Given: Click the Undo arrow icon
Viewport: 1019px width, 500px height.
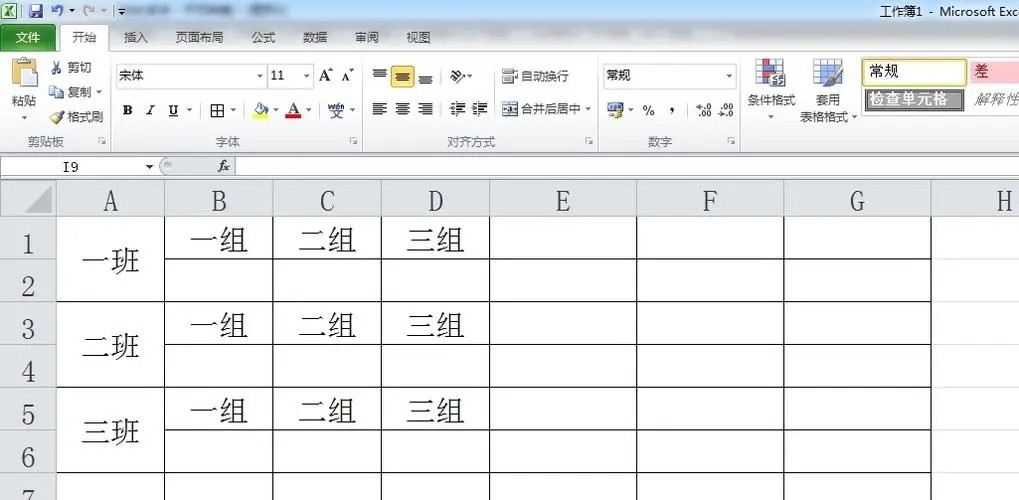Looking at the screenshot, I should [x=57, y=10].
